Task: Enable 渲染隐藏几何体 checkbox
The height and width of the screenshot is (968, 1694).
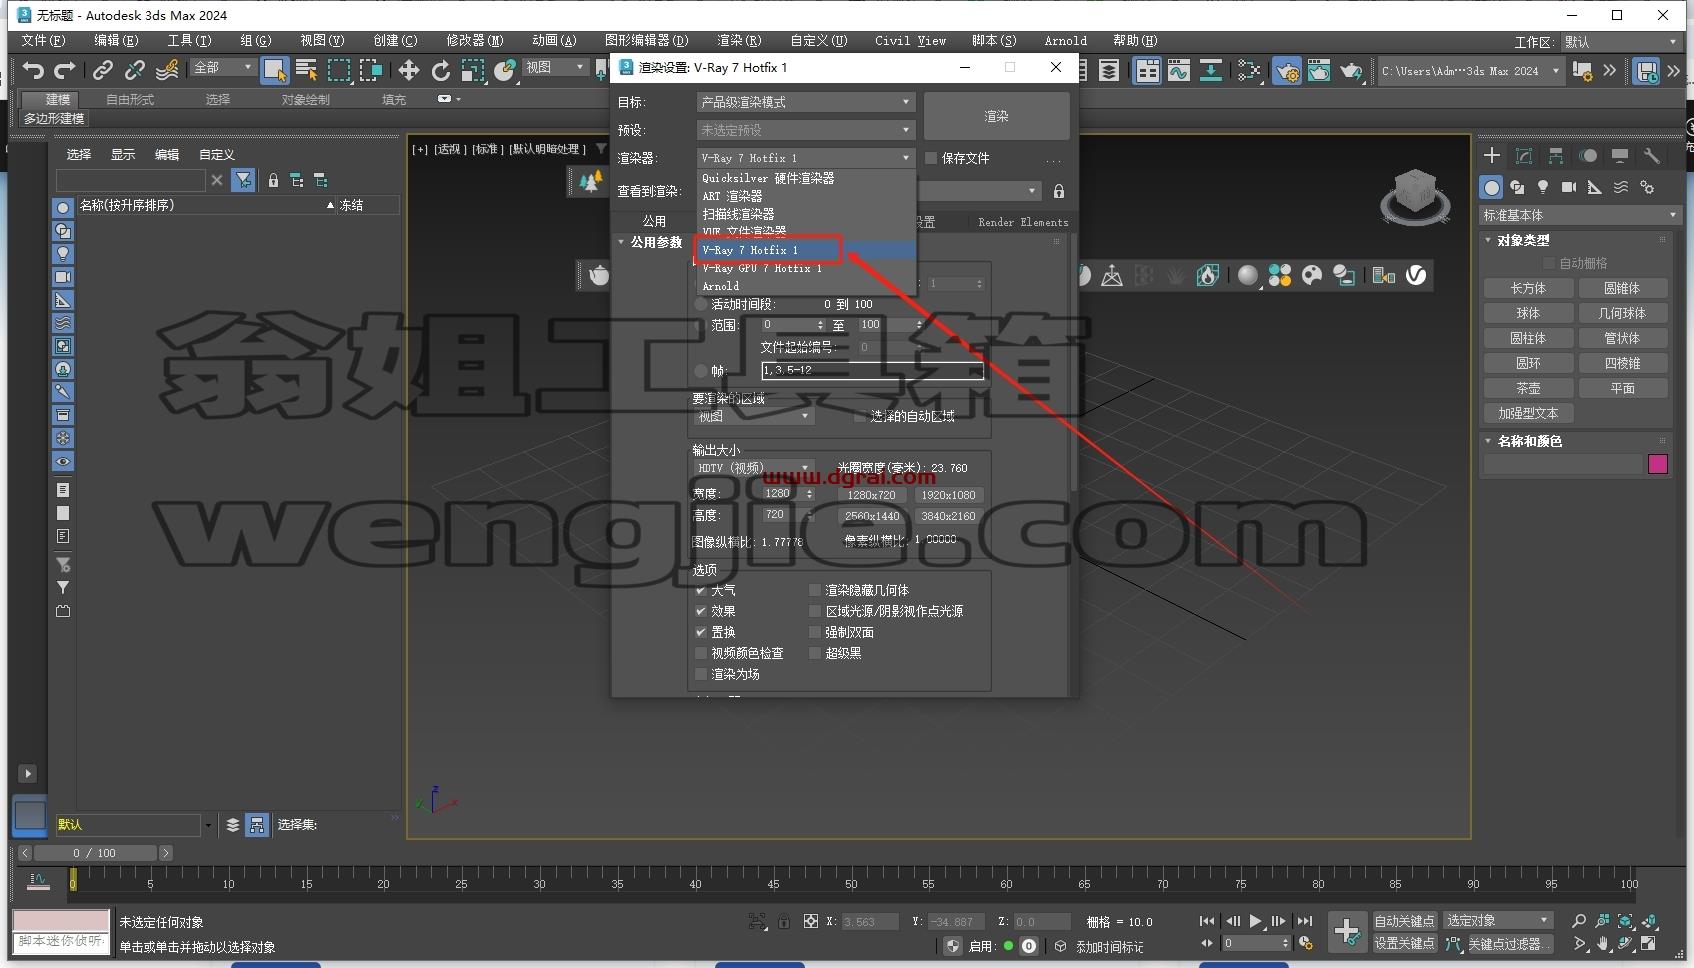Action: click(815, 590)
